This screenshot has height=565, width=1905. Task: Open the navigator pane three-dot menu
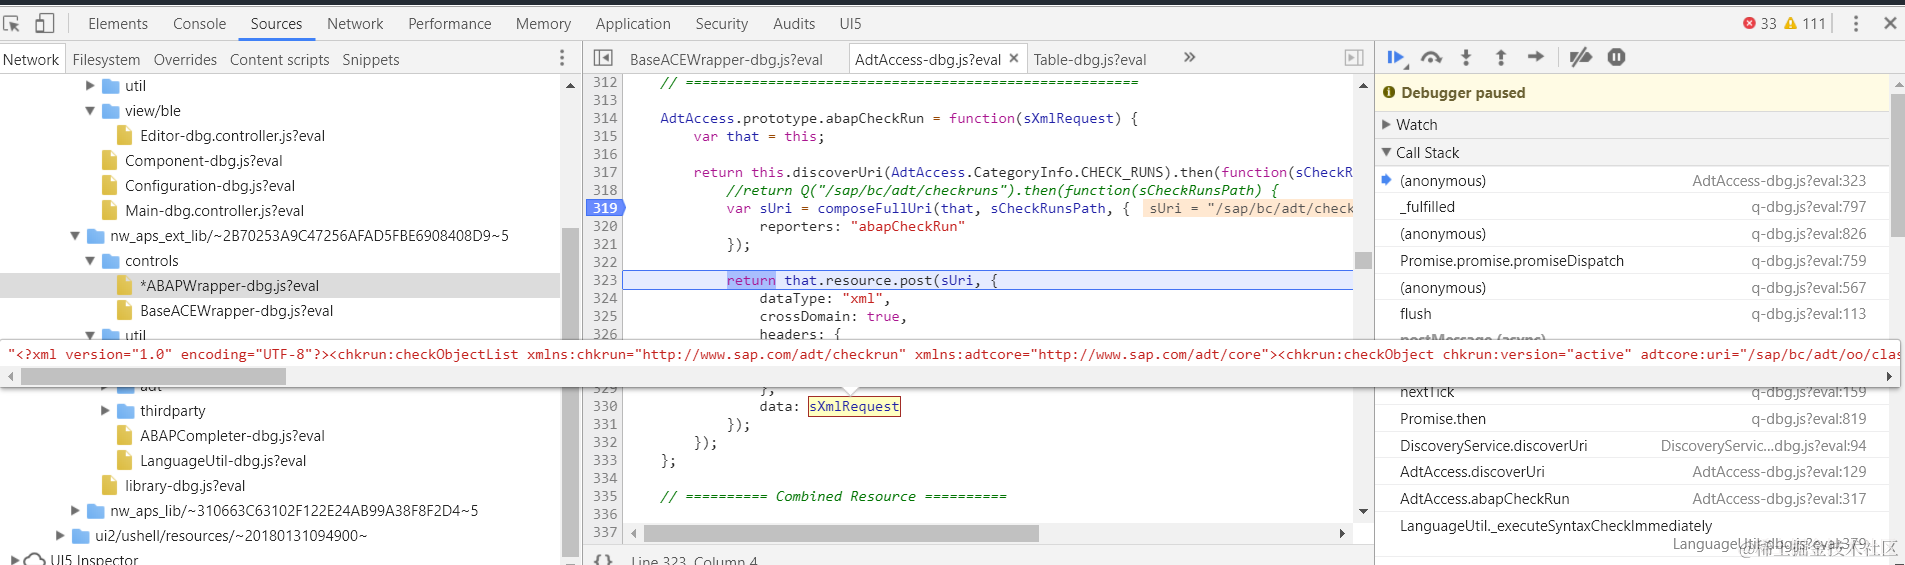click(x=562, y=59)
